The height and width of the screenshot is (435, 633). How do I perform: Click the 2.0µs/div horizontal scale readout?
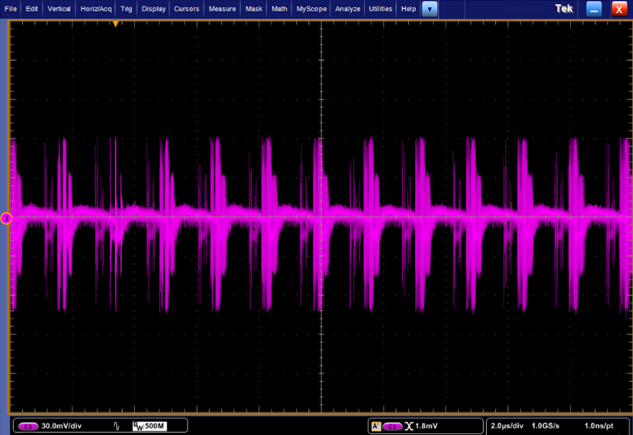pyautogui.click(x=506, y=426)
